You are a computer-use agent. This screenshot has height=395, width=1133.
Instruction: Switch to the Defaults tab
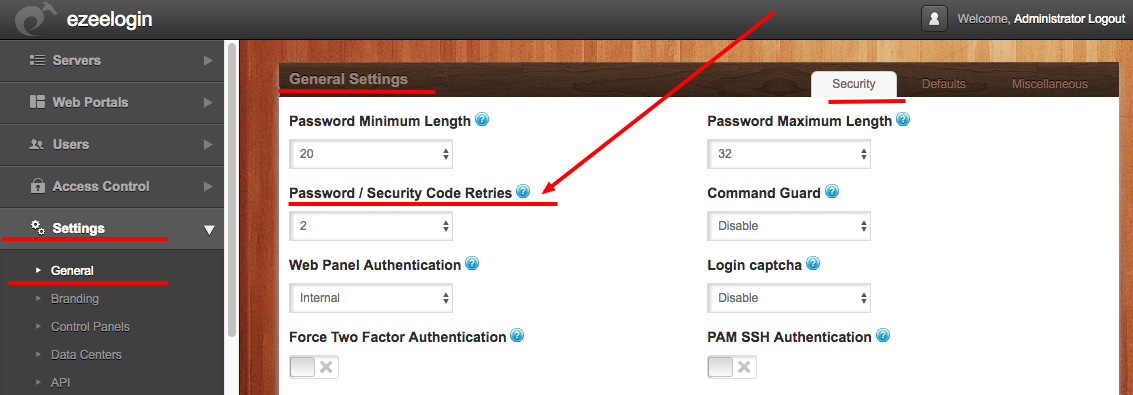944,84
